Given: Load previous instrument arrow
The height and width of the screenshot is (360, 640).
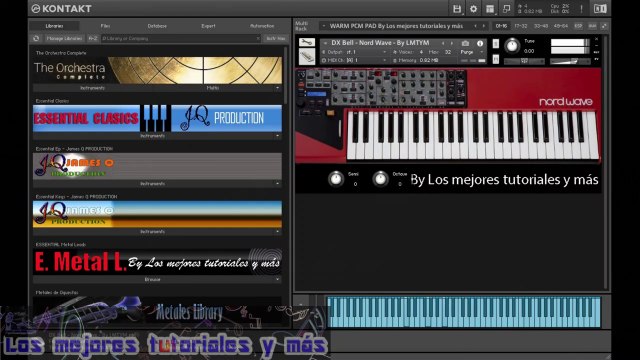Looking at the screenshot, I should click(x=443, y=43).
